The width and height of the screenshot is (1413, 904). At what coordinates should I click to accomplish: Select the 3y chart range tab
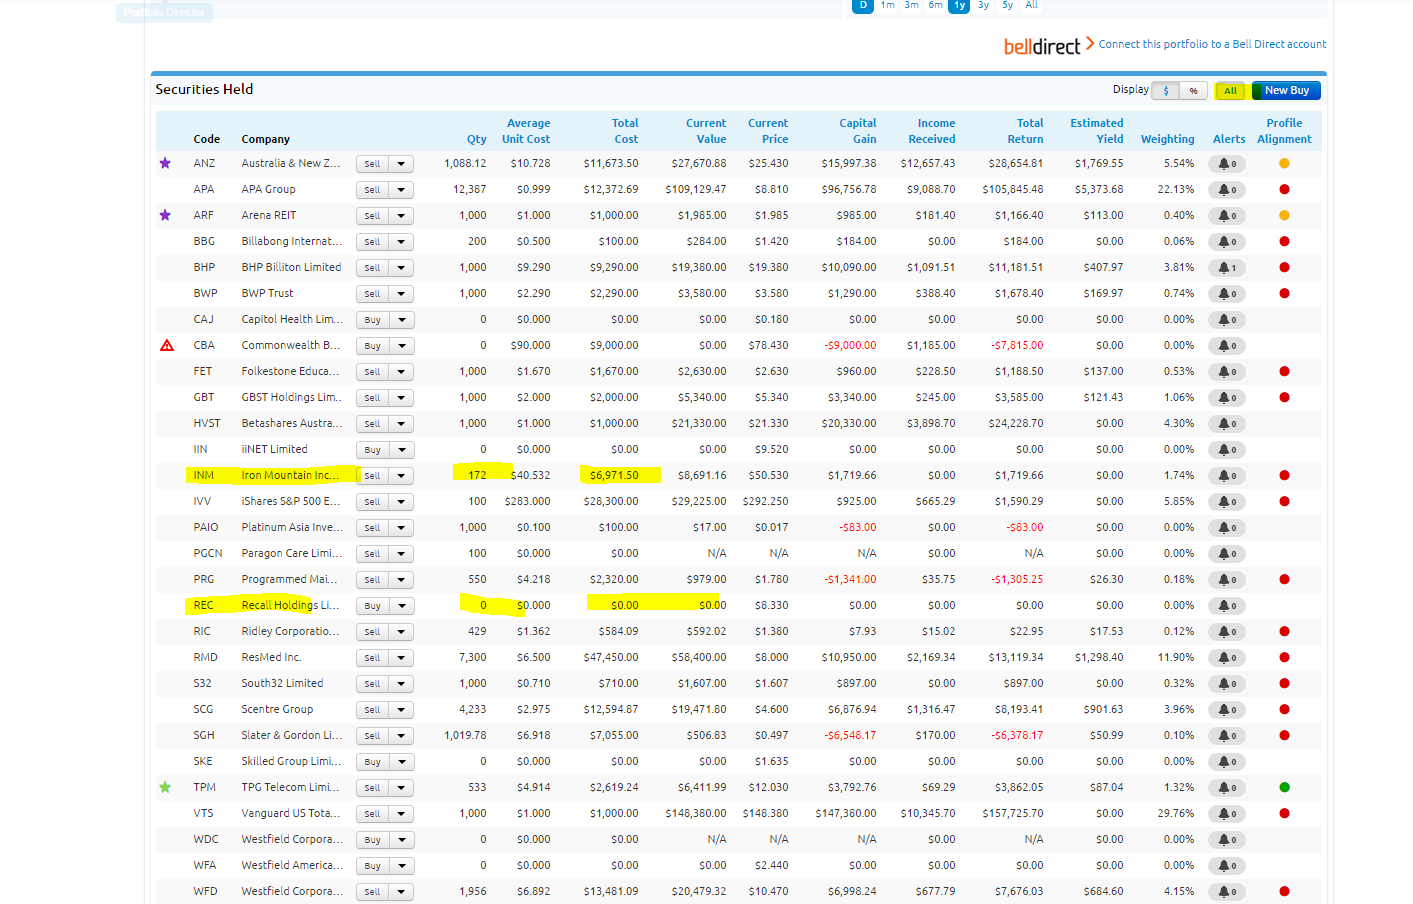point(984,5)
